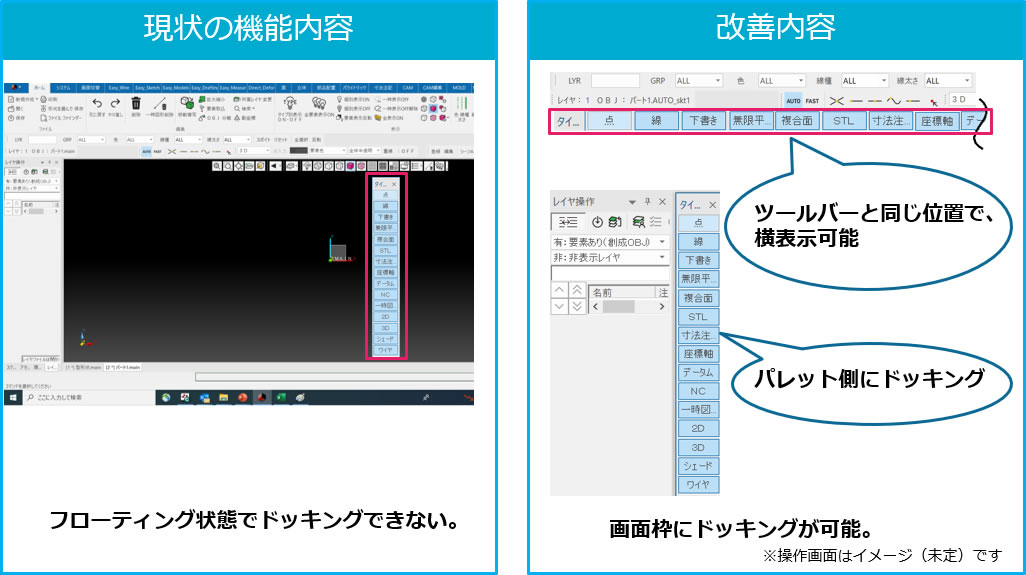Switch to the CAM ribbon tab
The width and height of the screenshot is (1026, 575).
click(408, 88)
